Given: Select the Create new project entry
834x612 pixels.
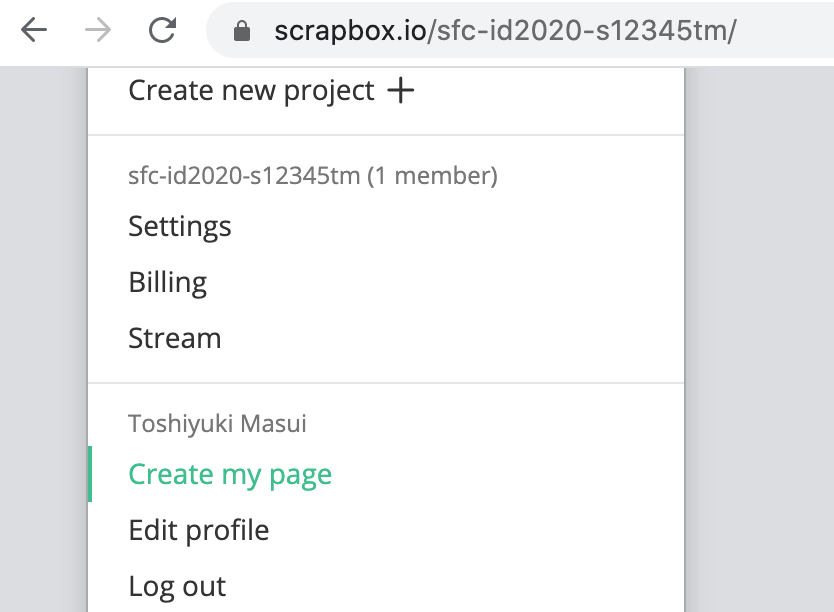Looking at the screenshot, I should tap(251, 91).
